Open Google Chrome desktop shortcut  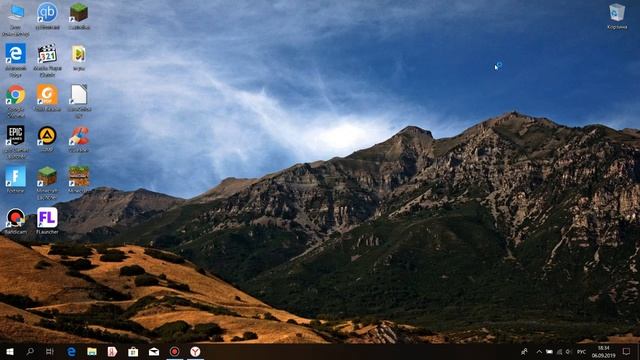(16, 101)
